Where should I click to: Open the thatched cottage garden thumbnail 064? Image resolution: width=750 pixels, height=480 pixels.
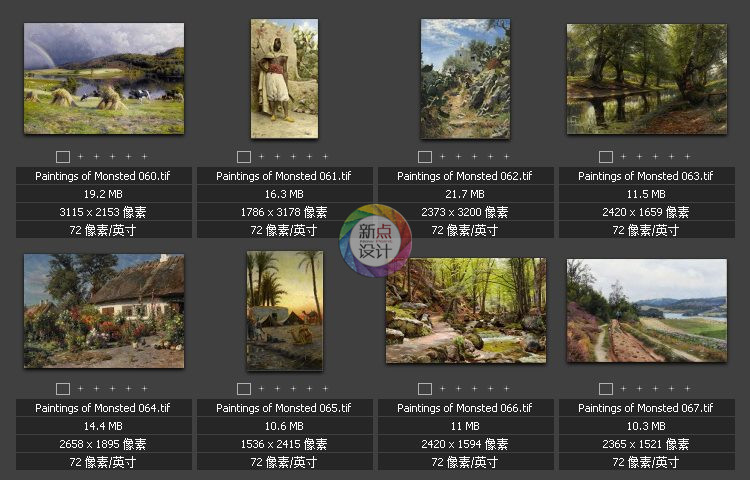[104, 311]
